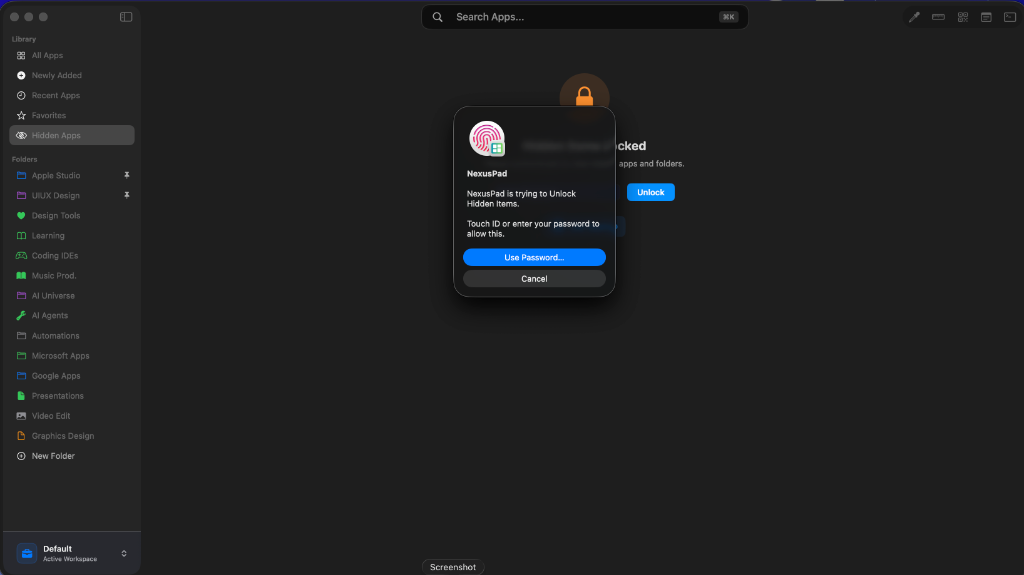Click the Search Apps input field
Image resolution: width=1024 pixels, height=575 pixels.
[584, 17]
